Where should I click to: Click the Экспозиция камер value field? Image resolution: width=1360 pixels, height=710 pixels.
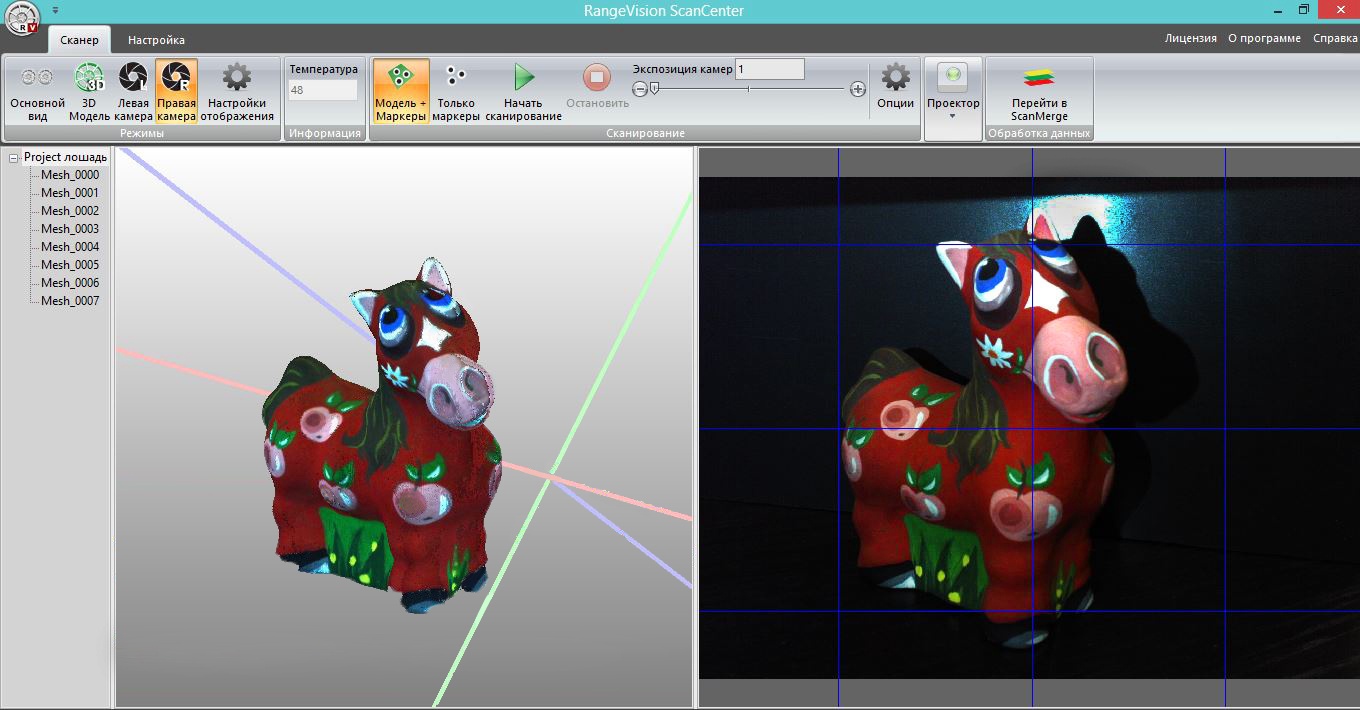769,69
